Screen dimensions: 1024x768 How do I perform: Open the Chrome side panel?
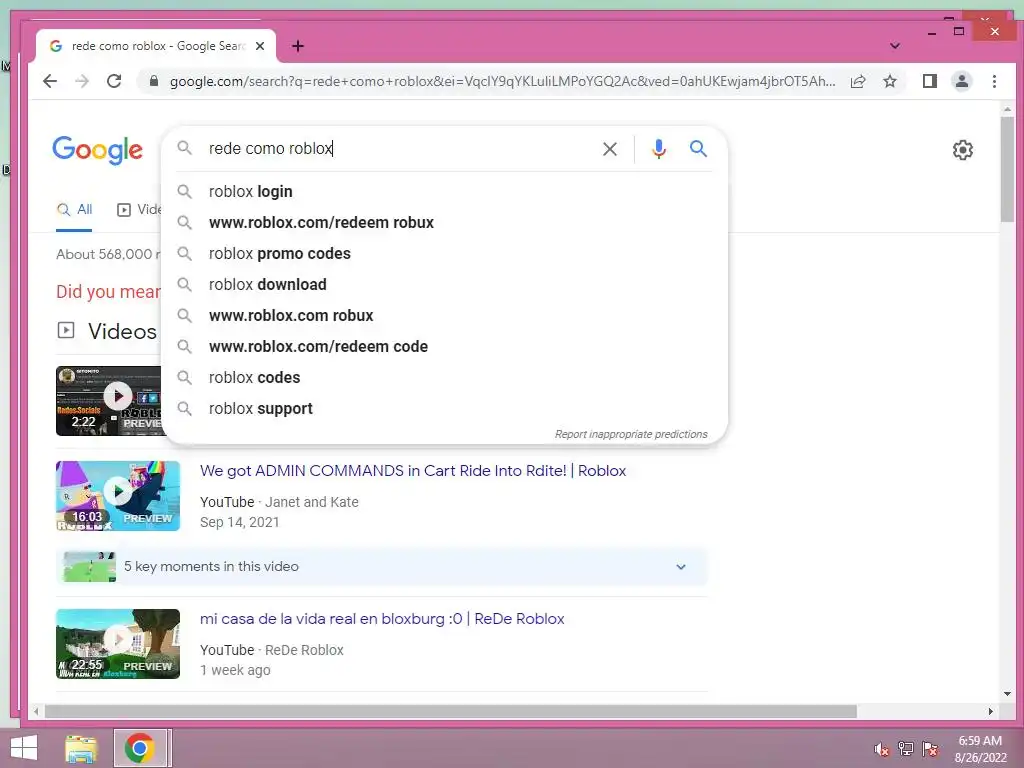click(929, 81)
